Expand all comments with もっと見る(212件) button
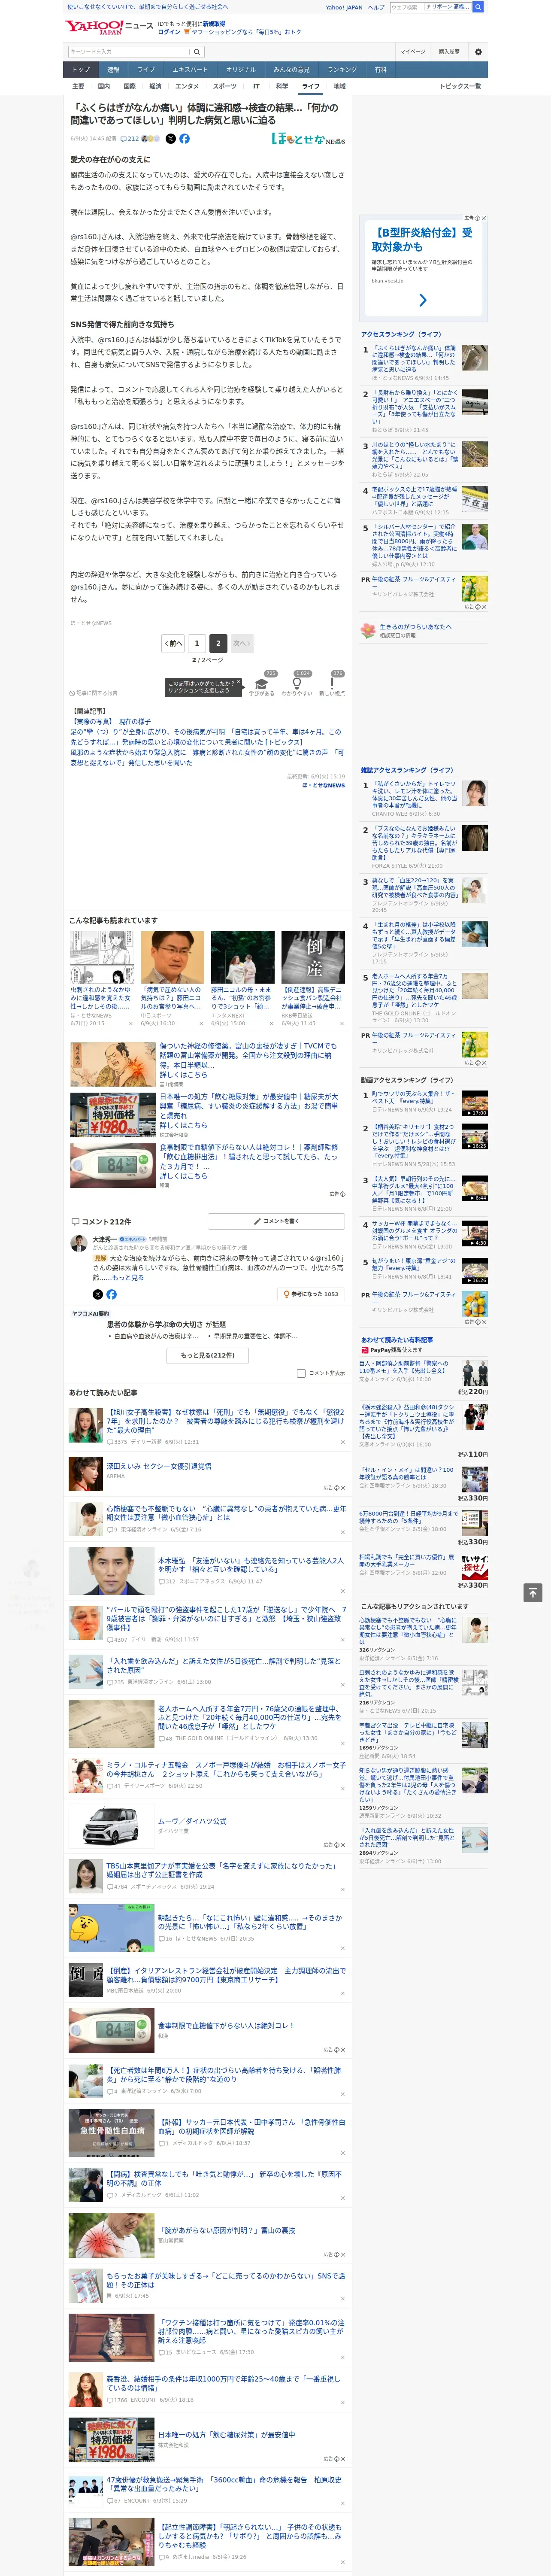 click(x=208, y=1356)
